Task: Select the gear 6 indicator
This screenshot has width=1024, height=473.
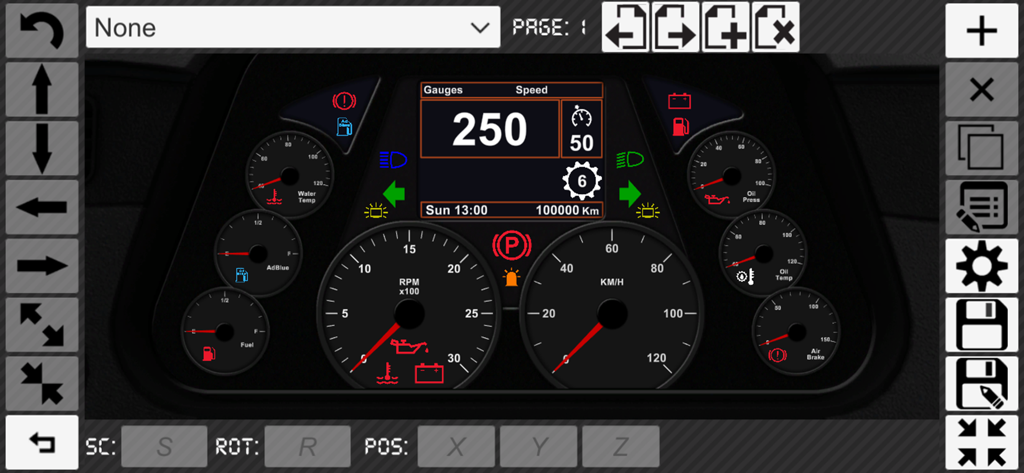Action: (x=581, y=180)
